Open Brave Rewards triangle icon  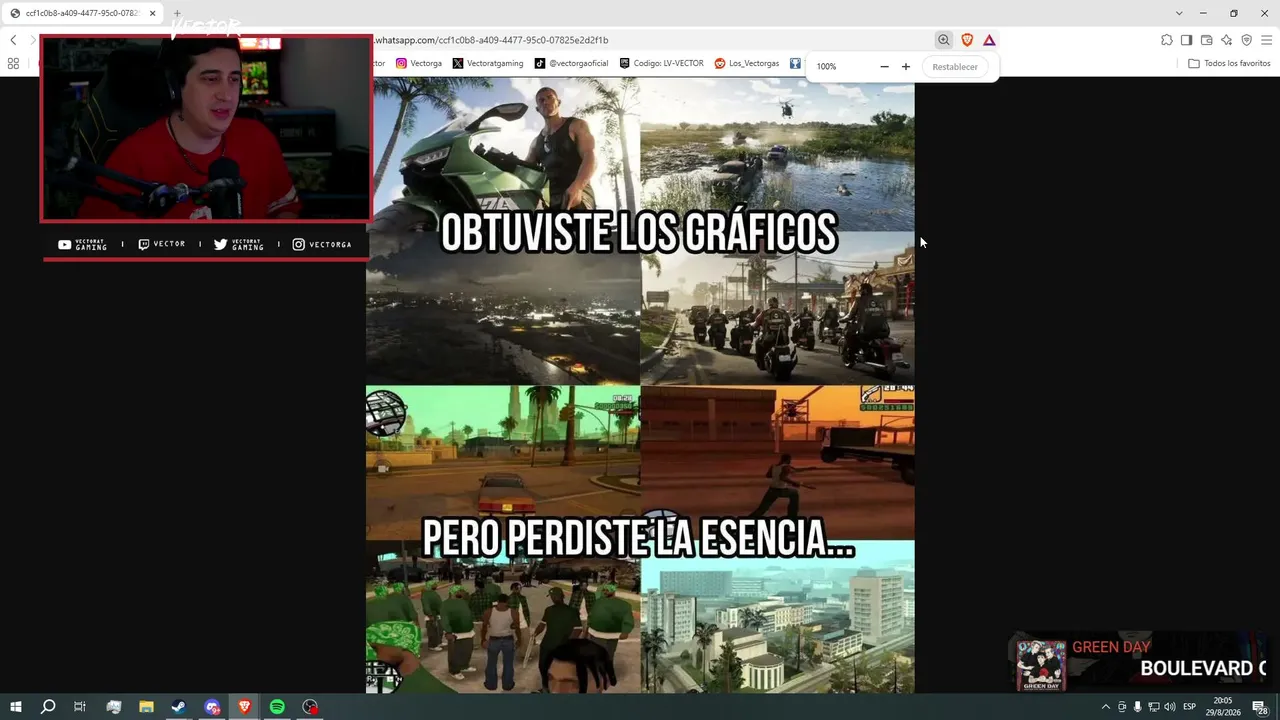[x=989, y=40]
